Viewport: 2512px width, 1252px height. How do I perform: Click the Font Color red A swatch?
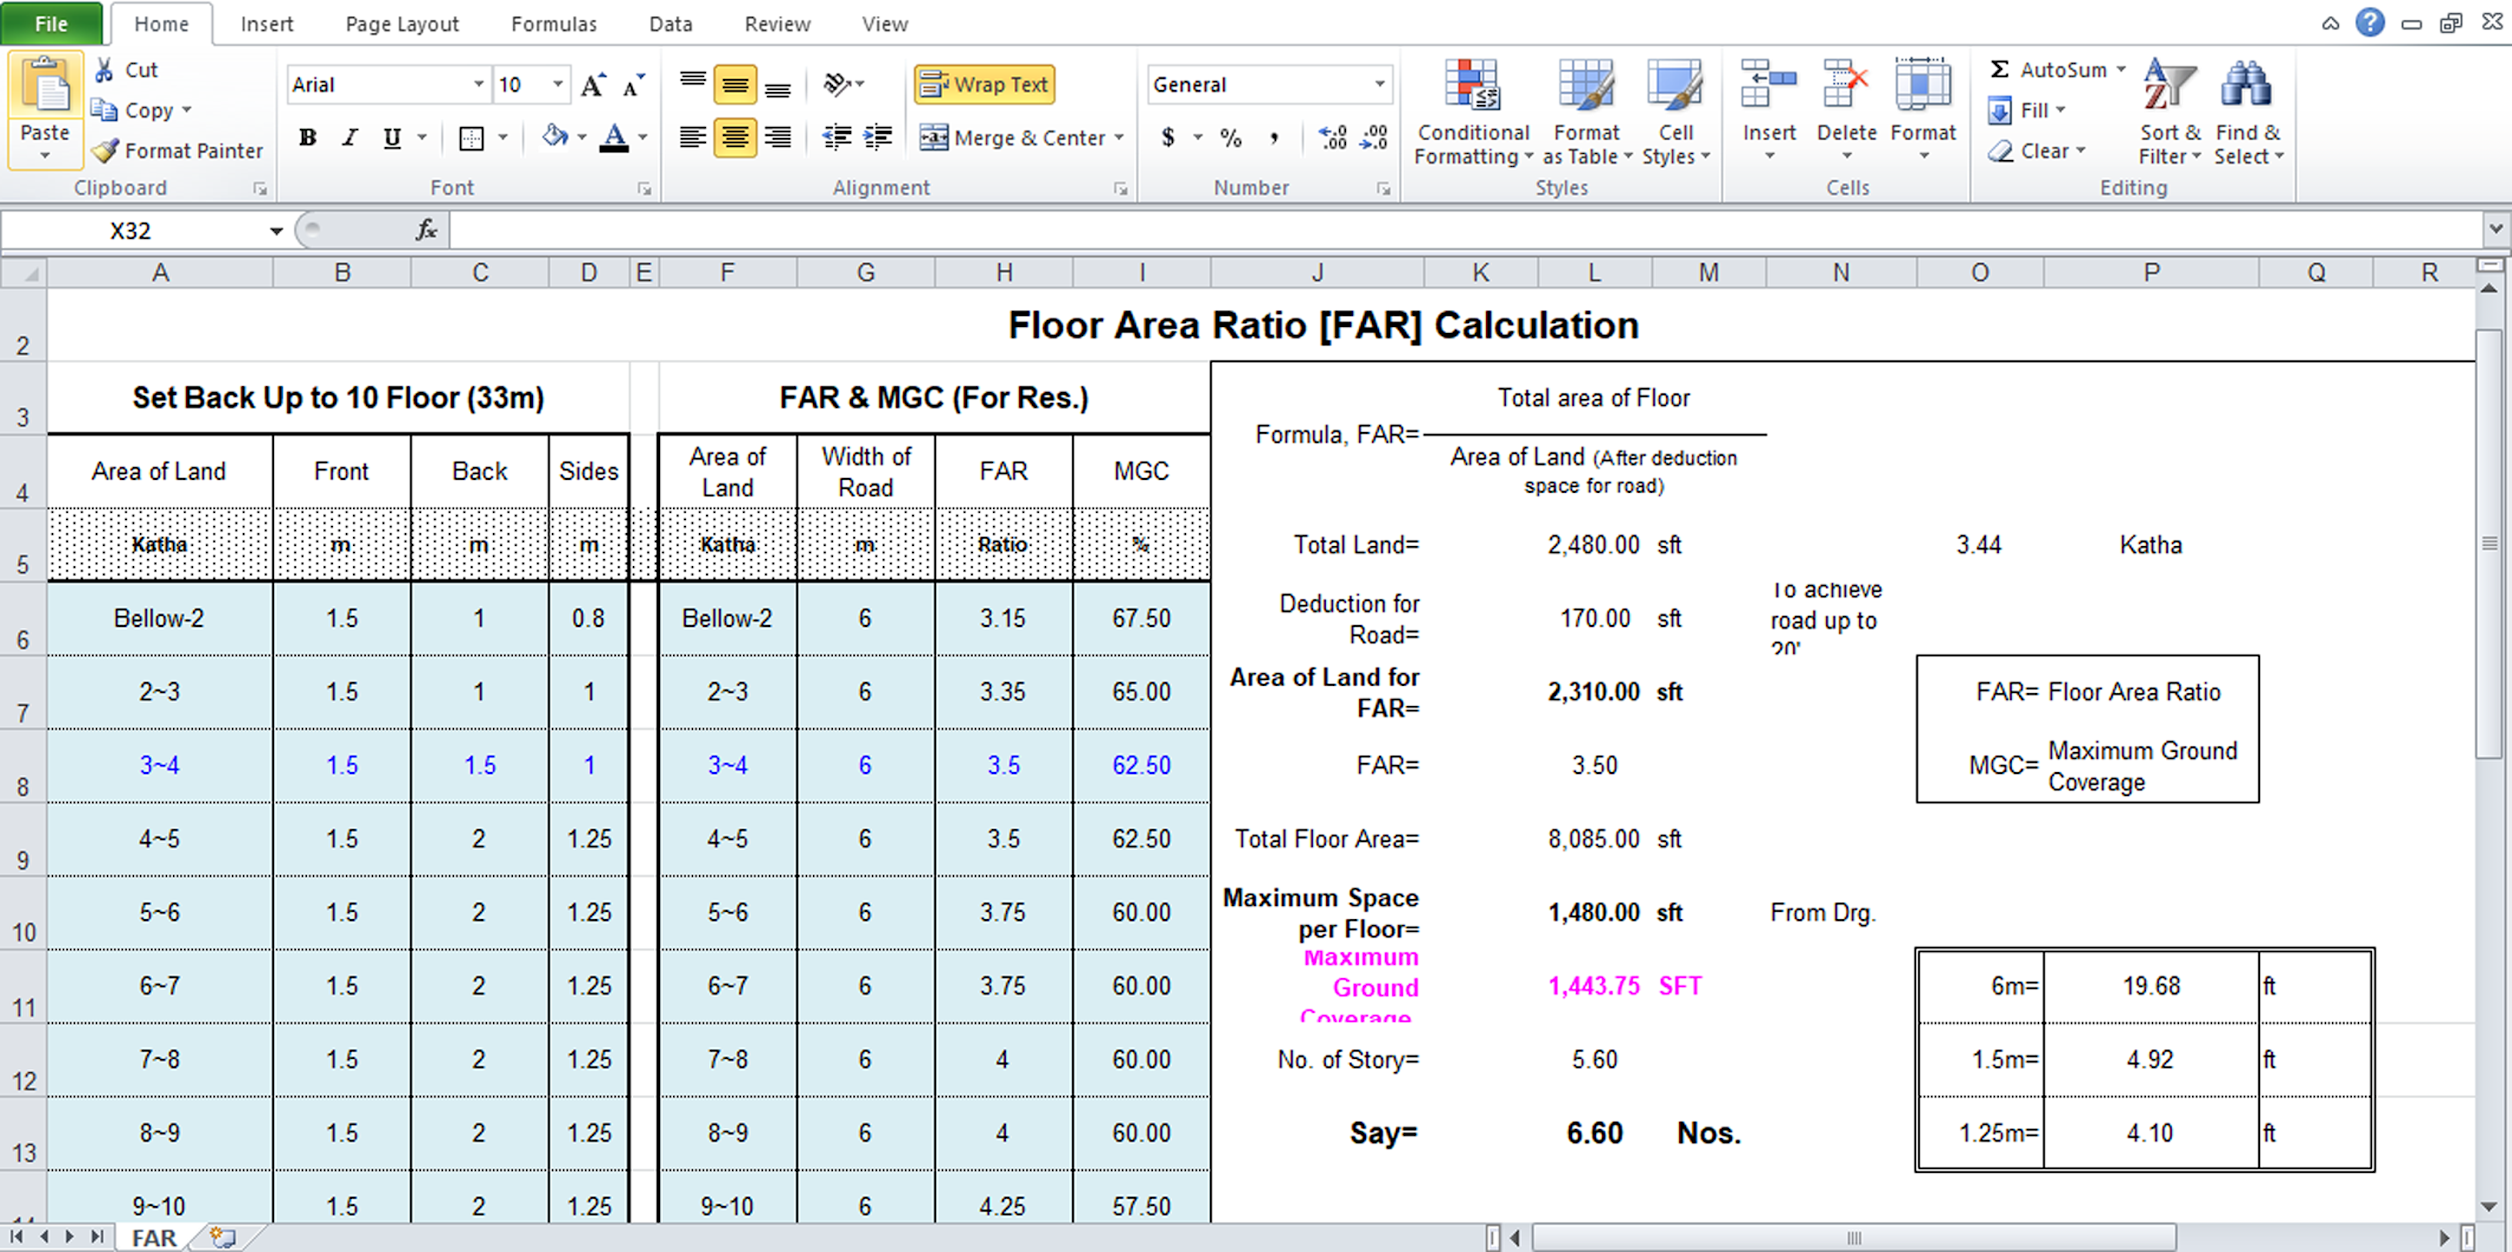point(614,138)
